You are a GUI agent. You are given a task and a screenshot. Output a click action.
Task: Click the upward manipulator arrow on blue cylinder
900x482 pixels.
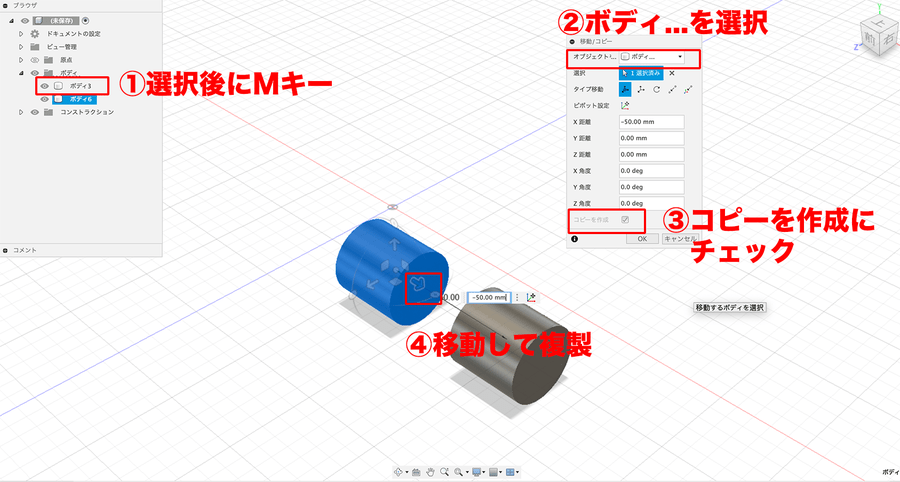pyautogui.click(x=394, y=245)
